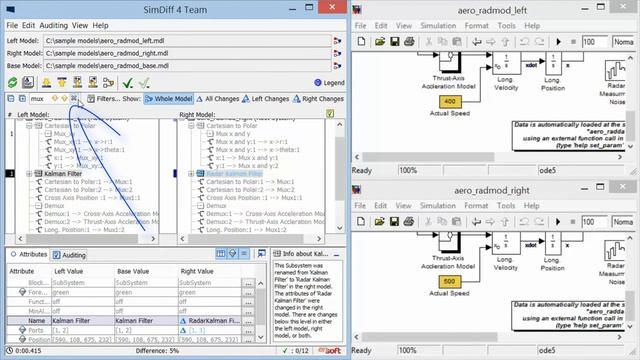
Task: Select 'Actual Speed' 400 block in aero_radmod_left
Action: point(450,101)
